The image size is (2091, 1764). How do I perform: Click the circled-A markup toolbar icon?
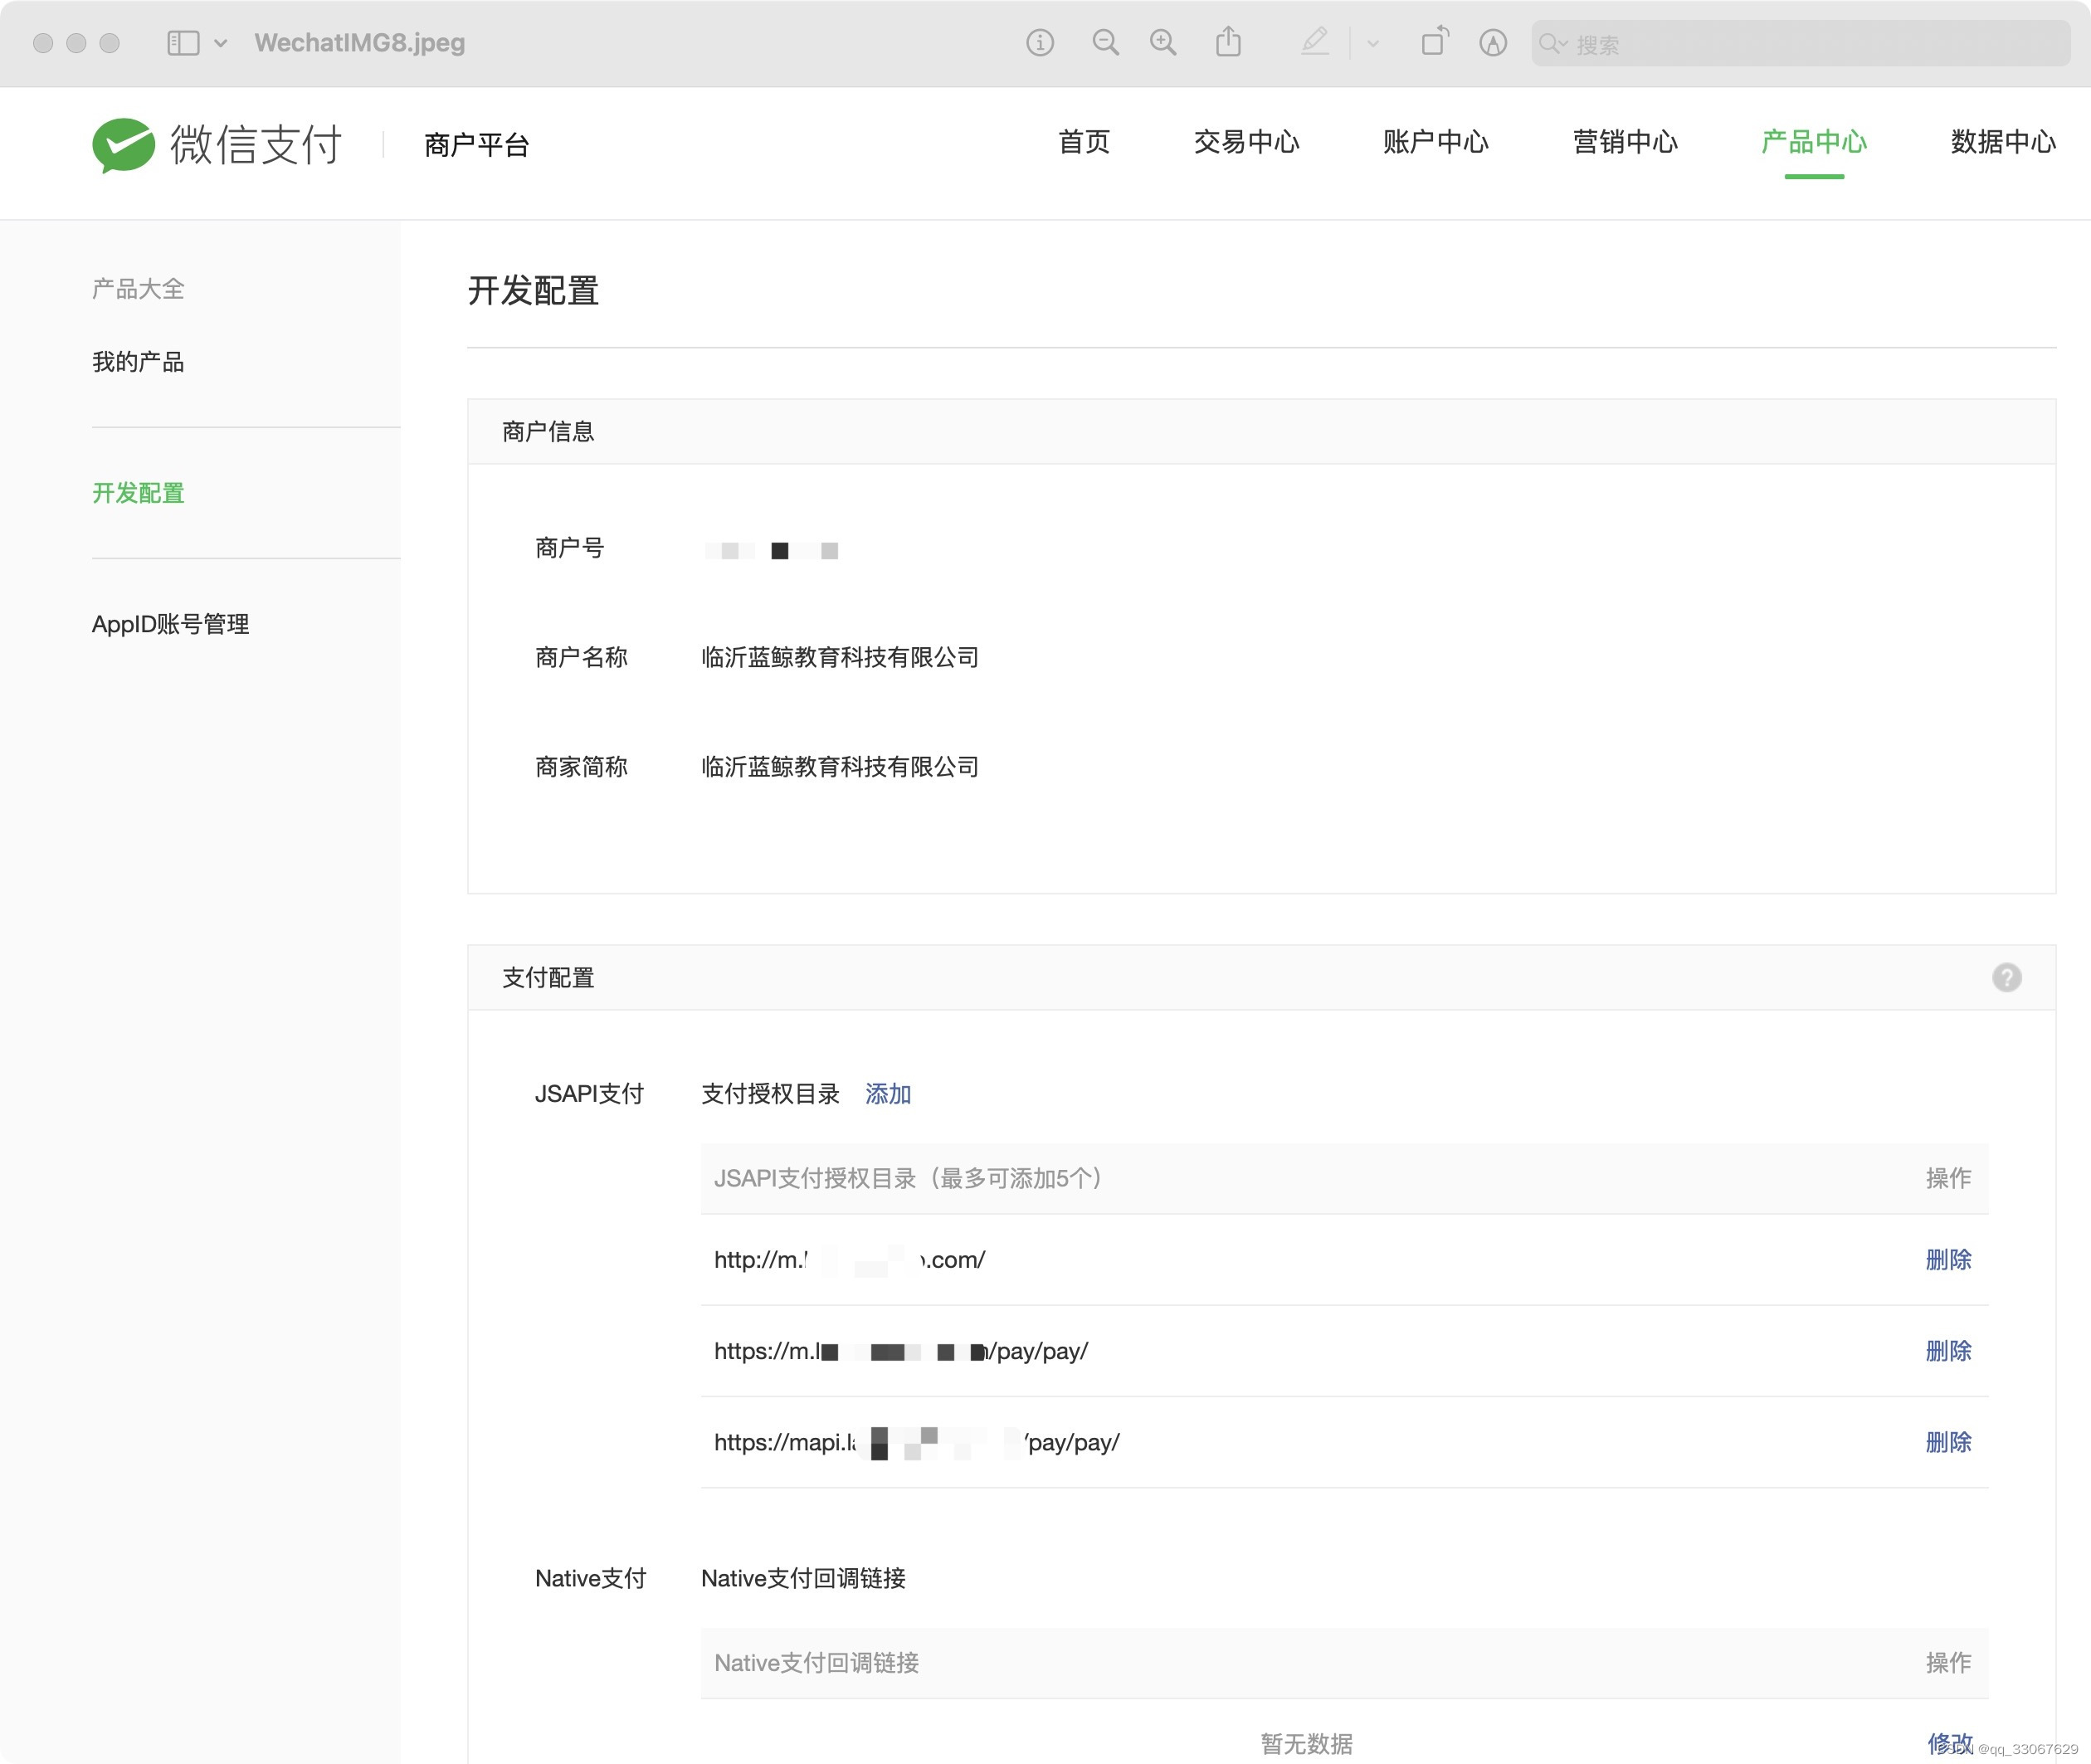click(x=1493, y=43)
